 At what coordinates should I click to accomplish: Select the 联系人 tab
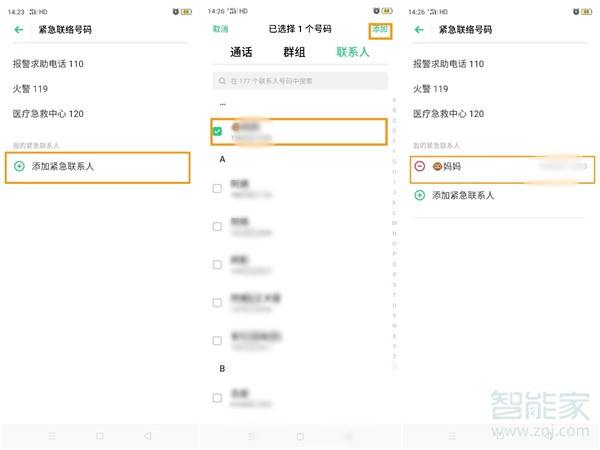[x=352, y=52]
